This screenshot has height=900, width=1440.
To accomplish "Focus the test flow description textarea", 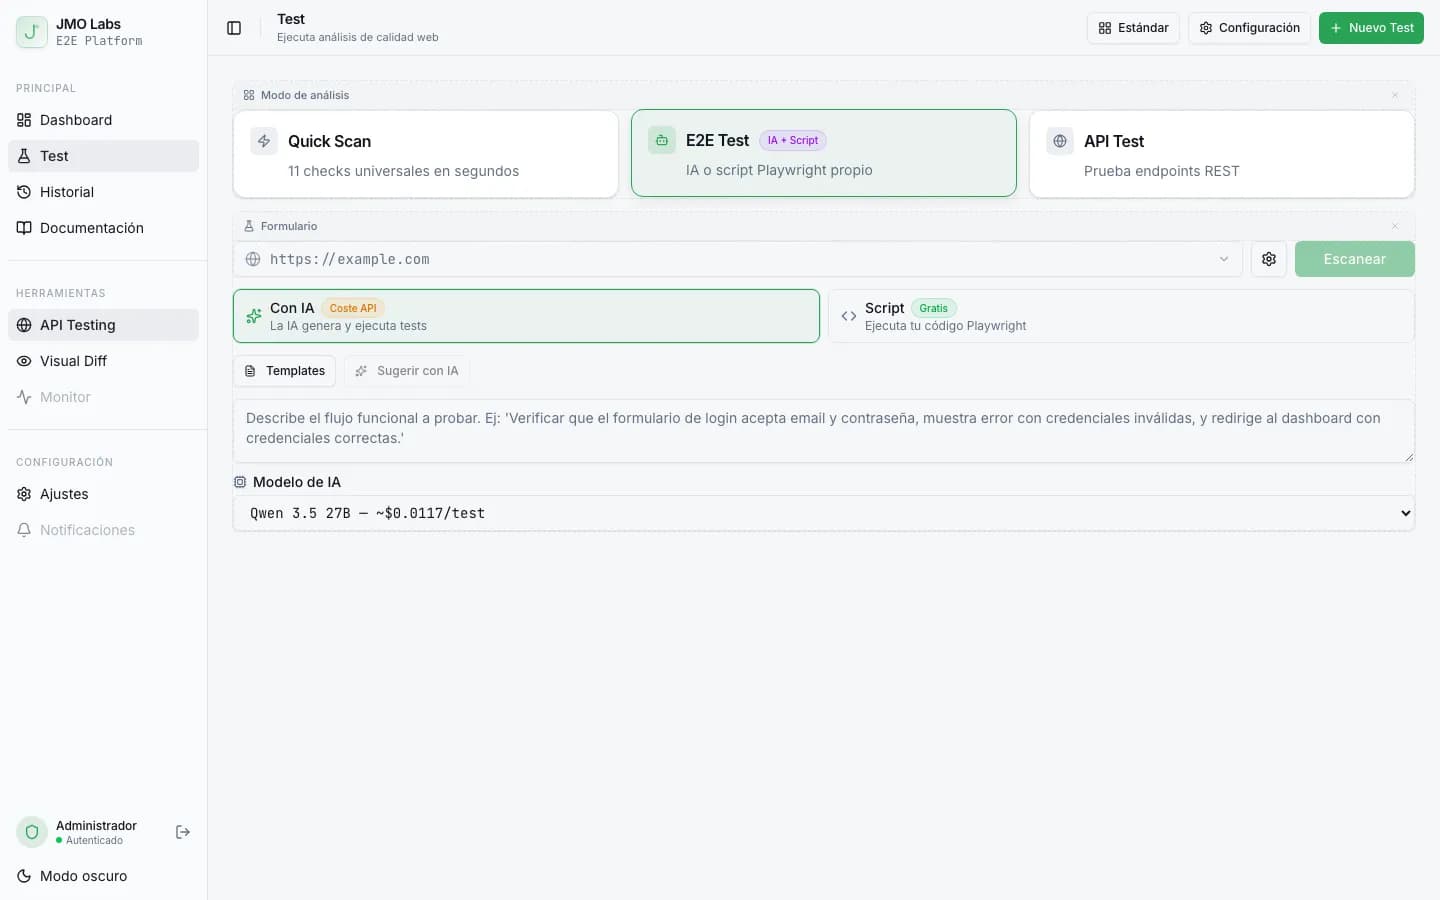I will 823,430.
